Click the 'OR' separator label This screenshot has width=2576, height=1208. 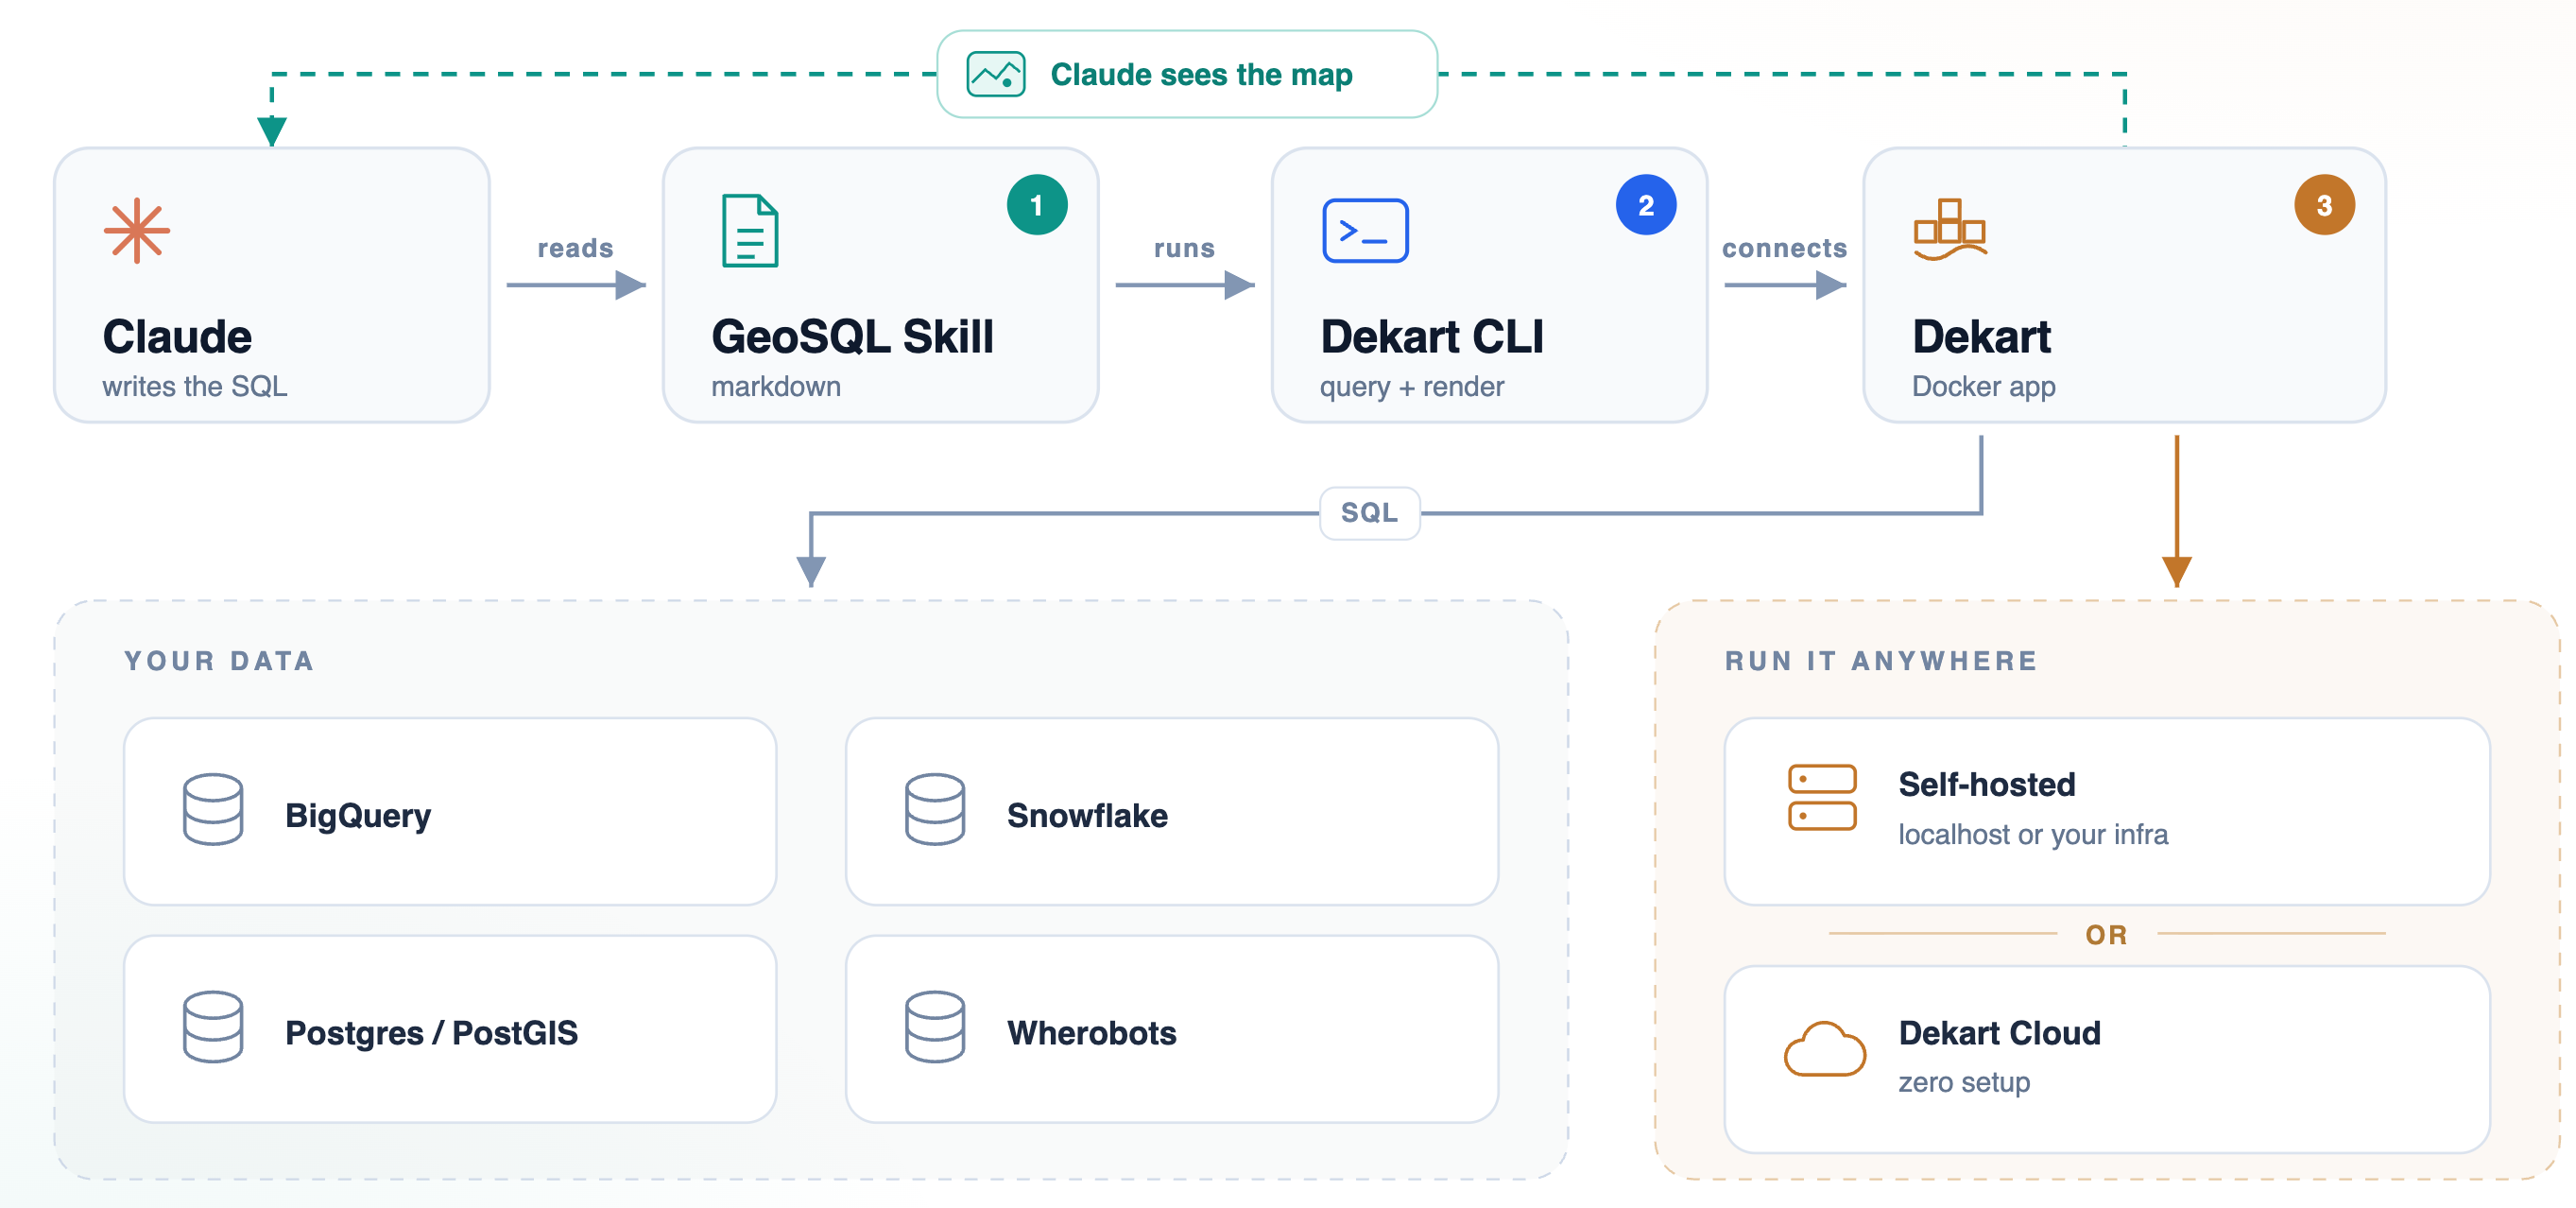point(2106,935)
